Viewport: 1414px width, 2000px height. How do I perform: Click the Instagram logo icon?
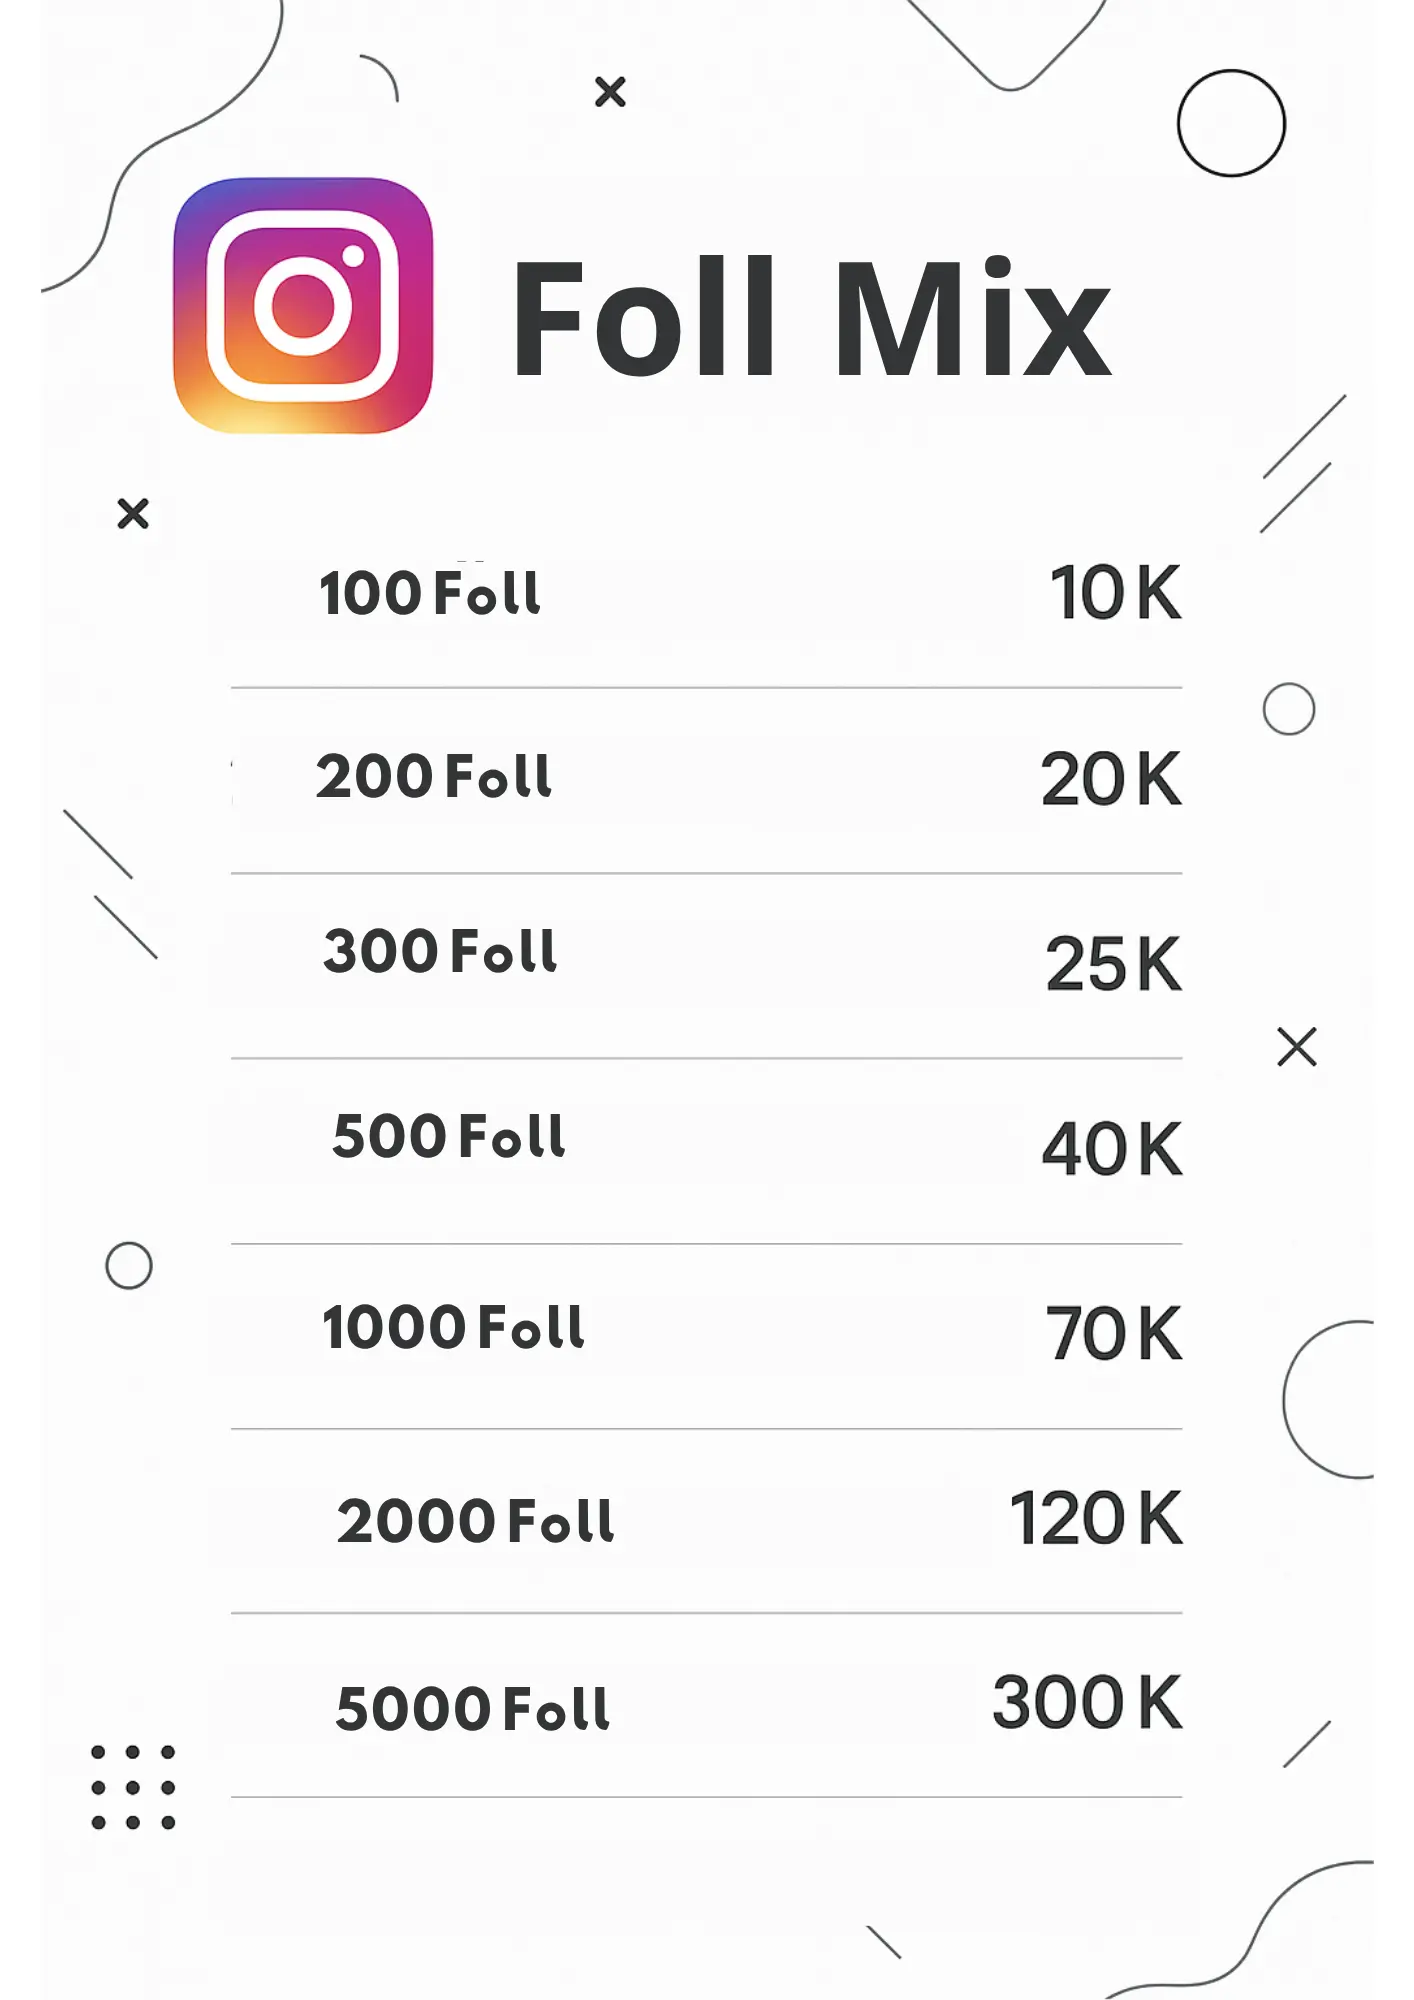pyautogui.click(x=303, y=305)
